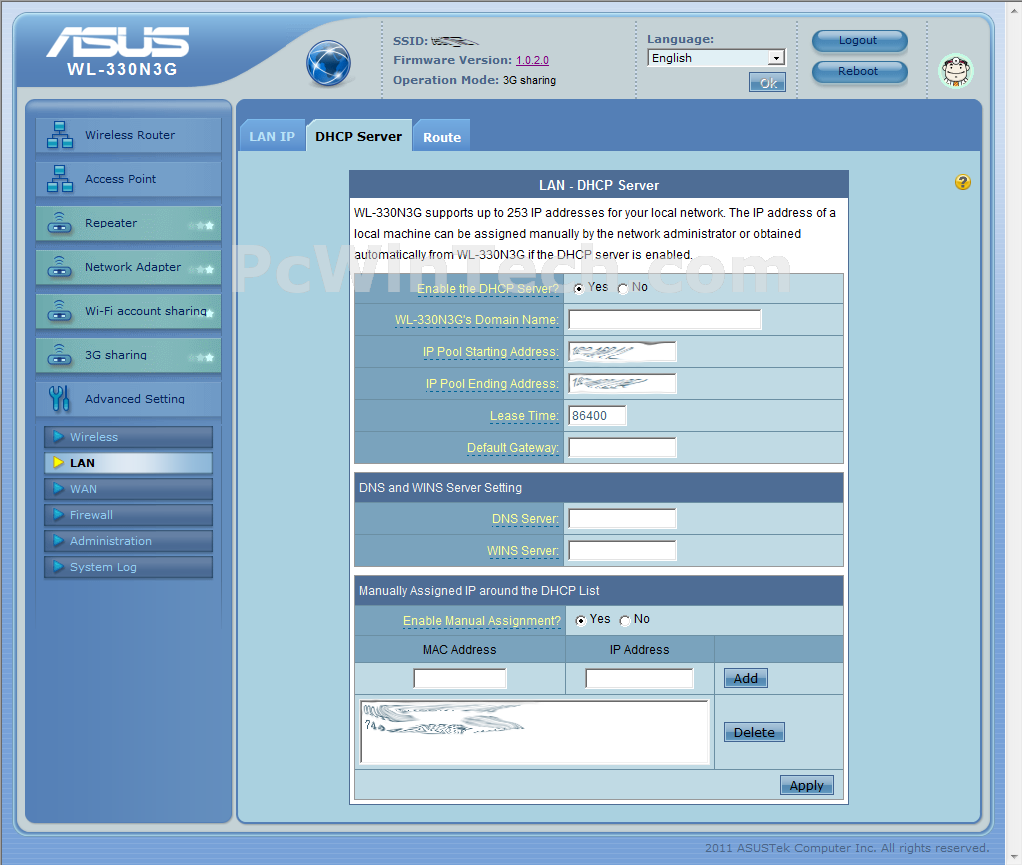This screenshot has height=865, width=1022.
Task: Click the Access Point mode icon
Action: pos(59,179)
